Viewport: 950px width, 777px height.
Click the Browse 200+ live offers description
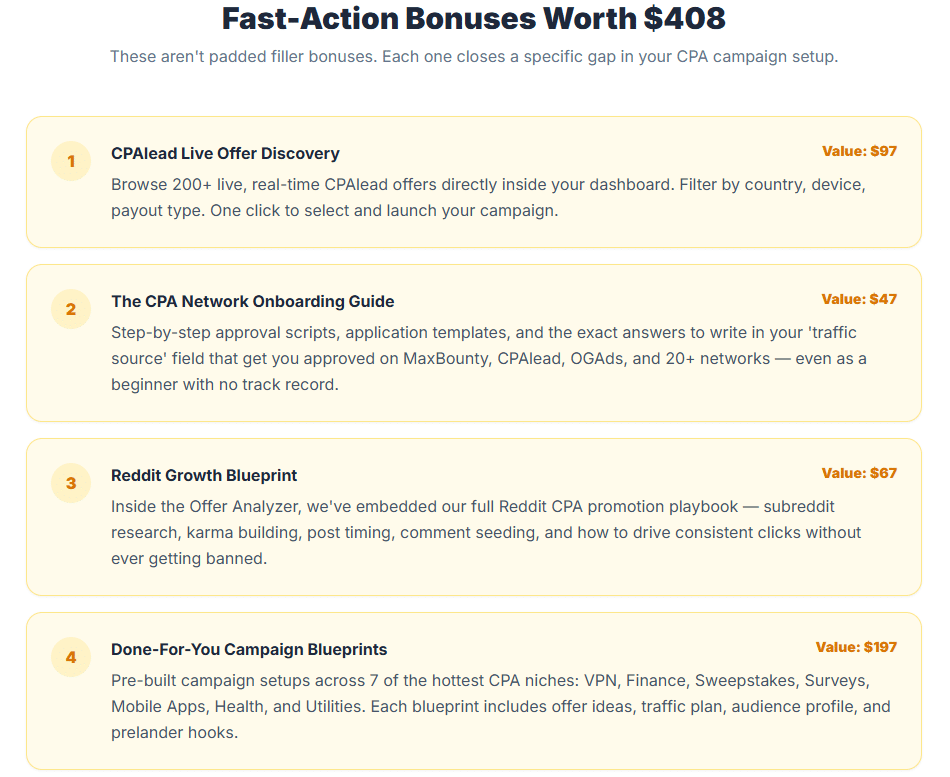click(488, 198)
